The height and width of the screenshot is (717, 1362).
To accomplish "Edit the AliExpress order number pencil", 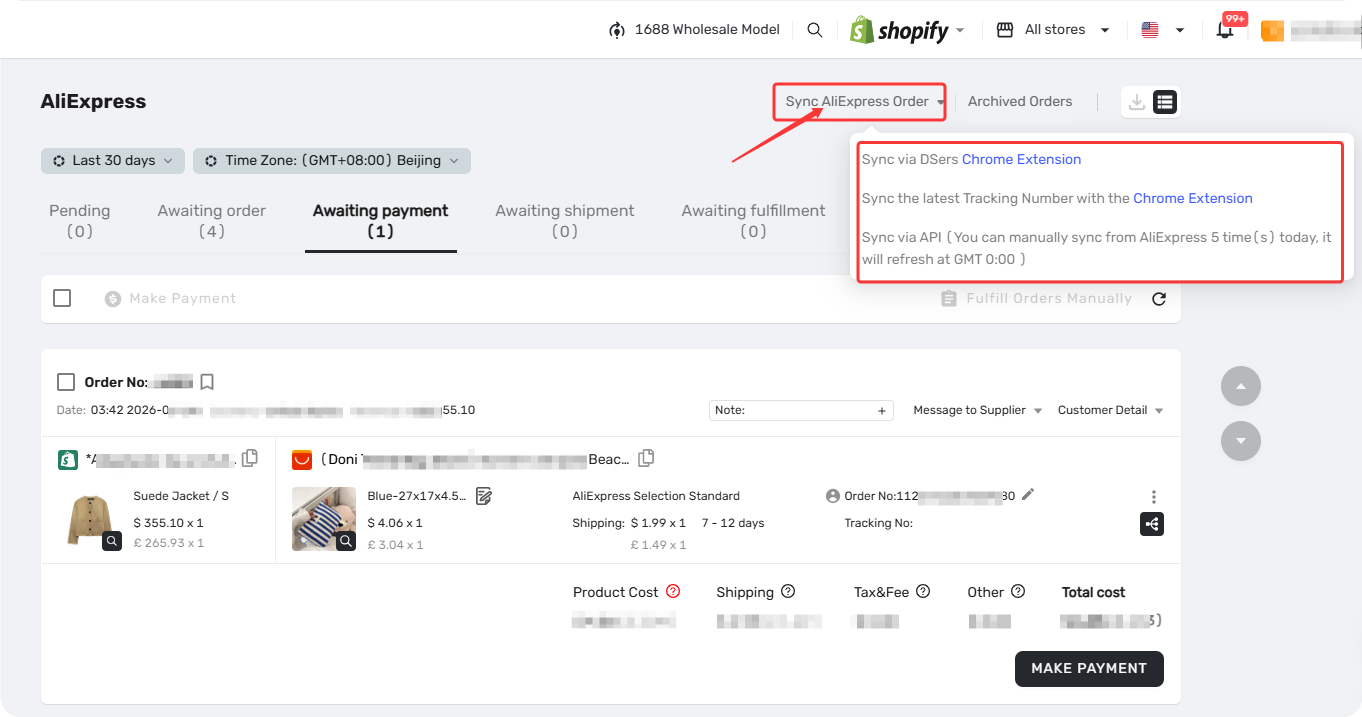I will [x=1028, y=494].
